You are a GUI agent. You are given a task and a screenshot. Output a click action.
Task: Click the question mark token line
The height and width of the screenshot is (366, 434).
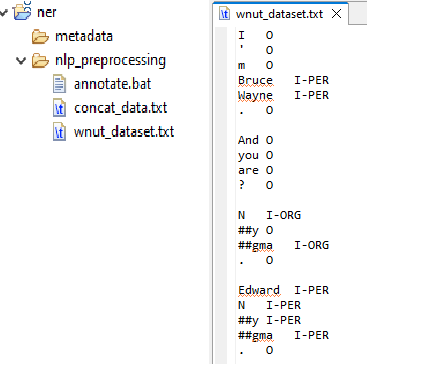pyautogui.click(x=256, y=185)
